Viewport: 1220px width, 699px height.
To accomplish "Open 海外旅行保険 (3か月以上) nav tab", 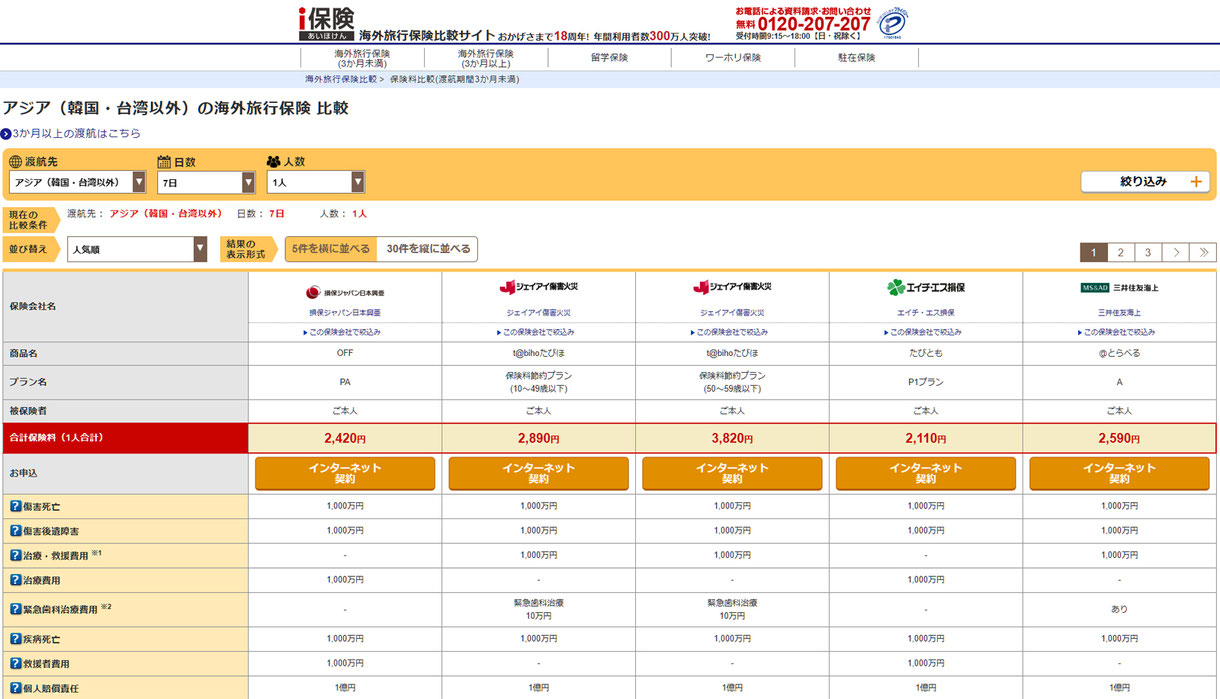I will (x=486, y=58).
